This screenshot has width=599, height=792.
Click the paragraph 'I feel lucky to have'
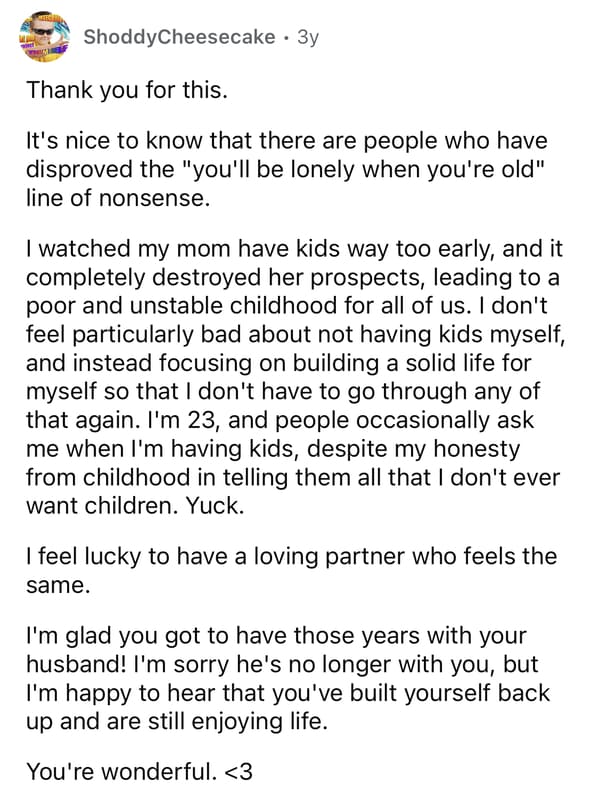pos(291,571)
